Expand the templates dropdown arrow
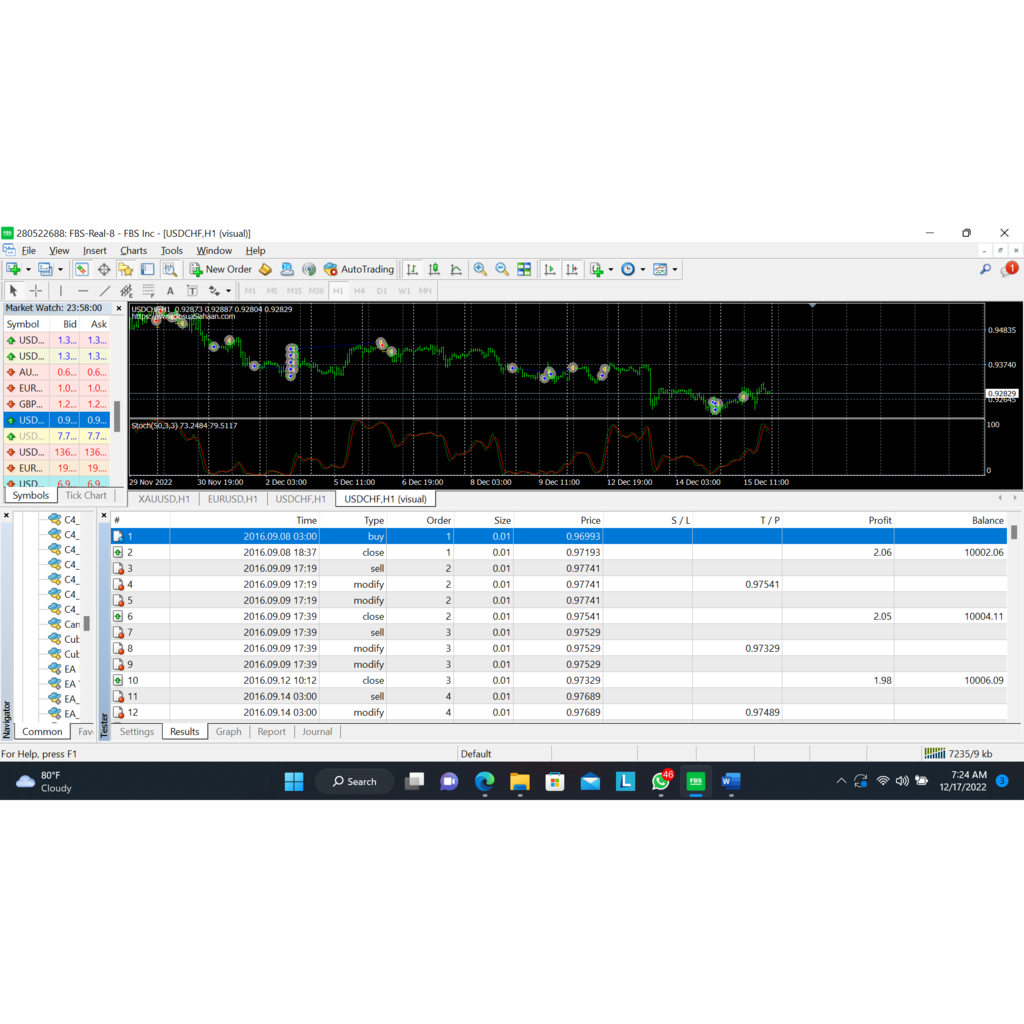 [x=675, y=269]
